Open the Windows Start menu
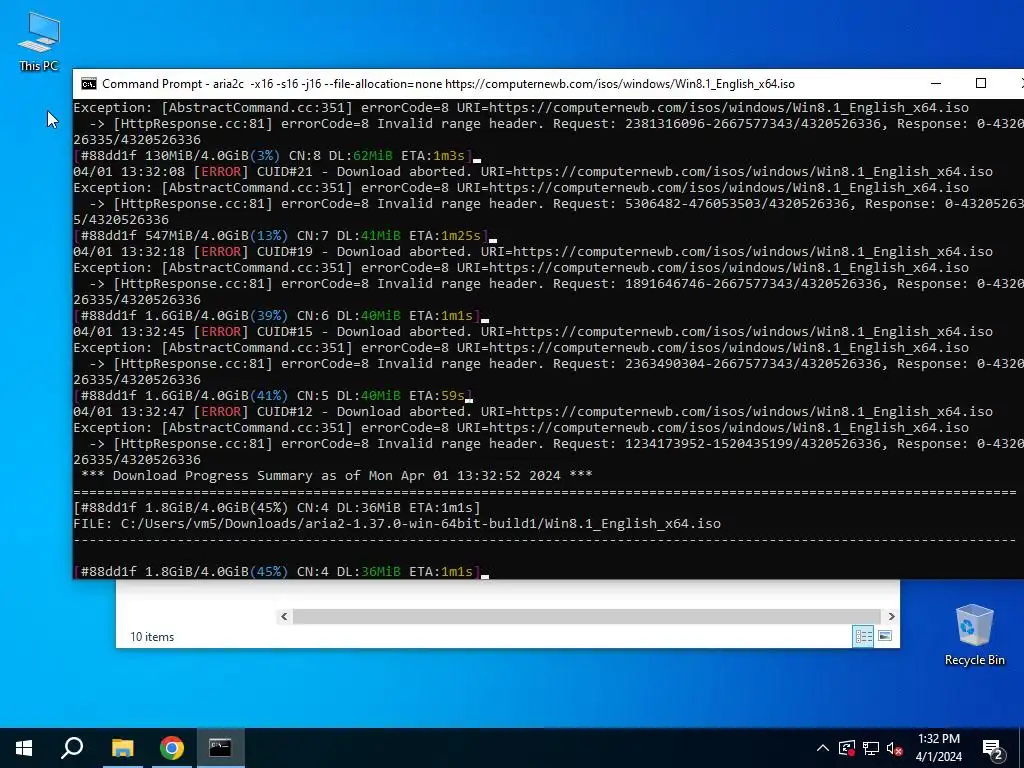 click(x=24, y=748)
